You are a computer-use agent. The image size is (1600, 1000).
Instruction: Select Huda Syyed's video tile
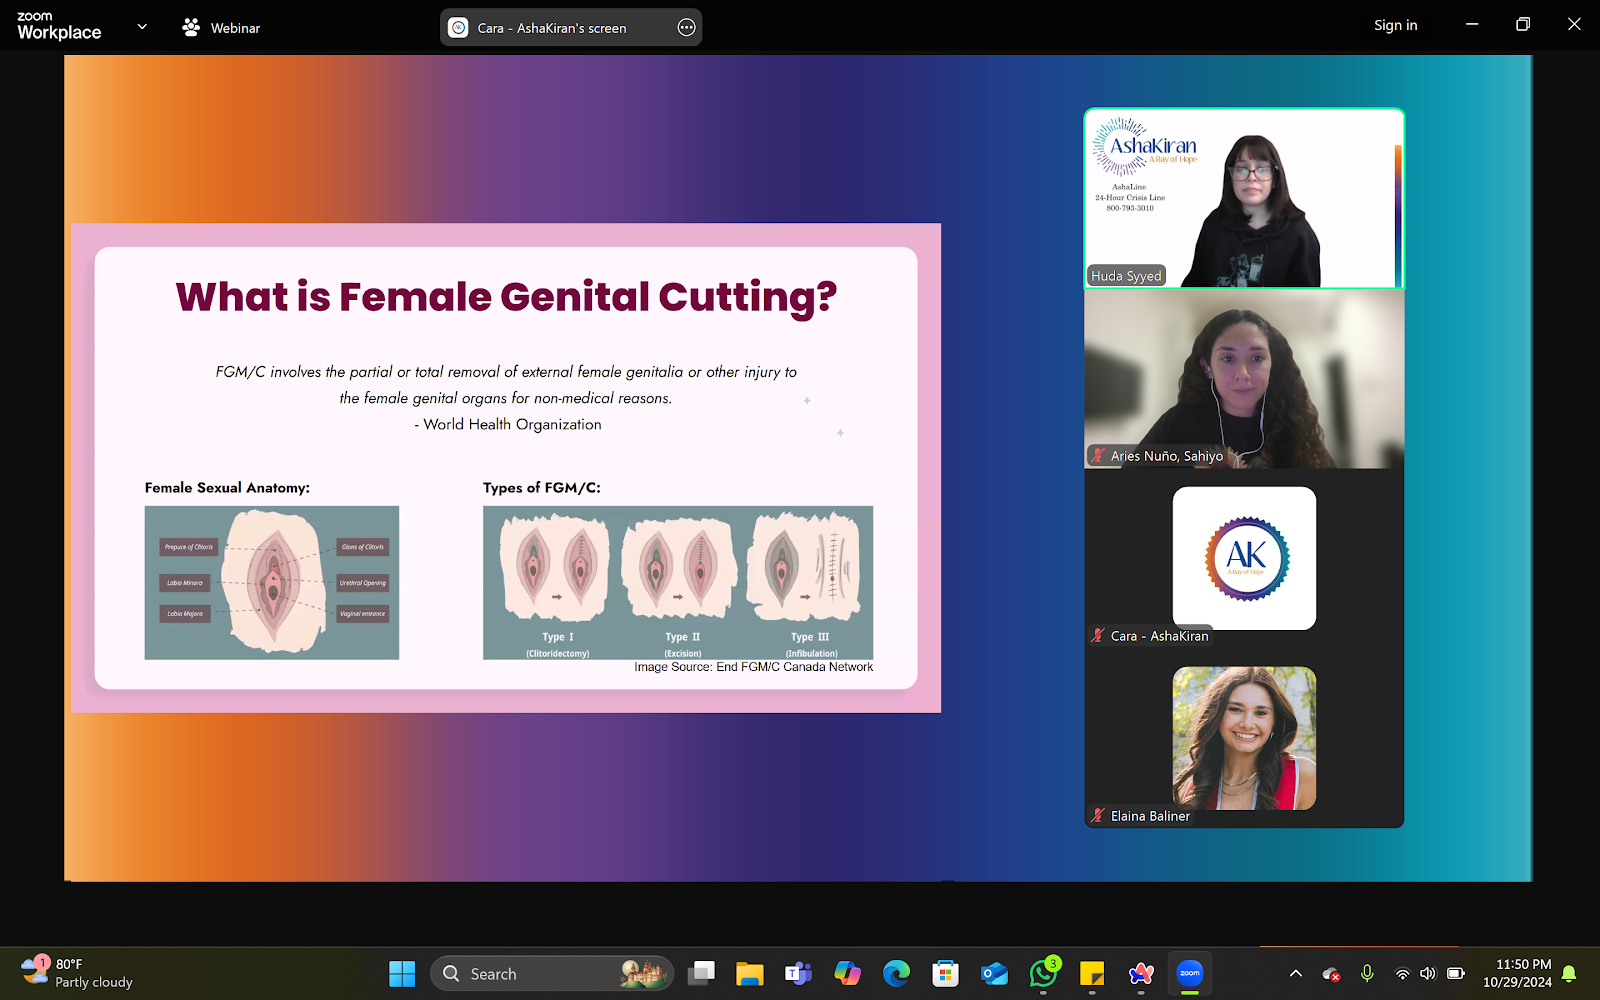coord(1244,198)
